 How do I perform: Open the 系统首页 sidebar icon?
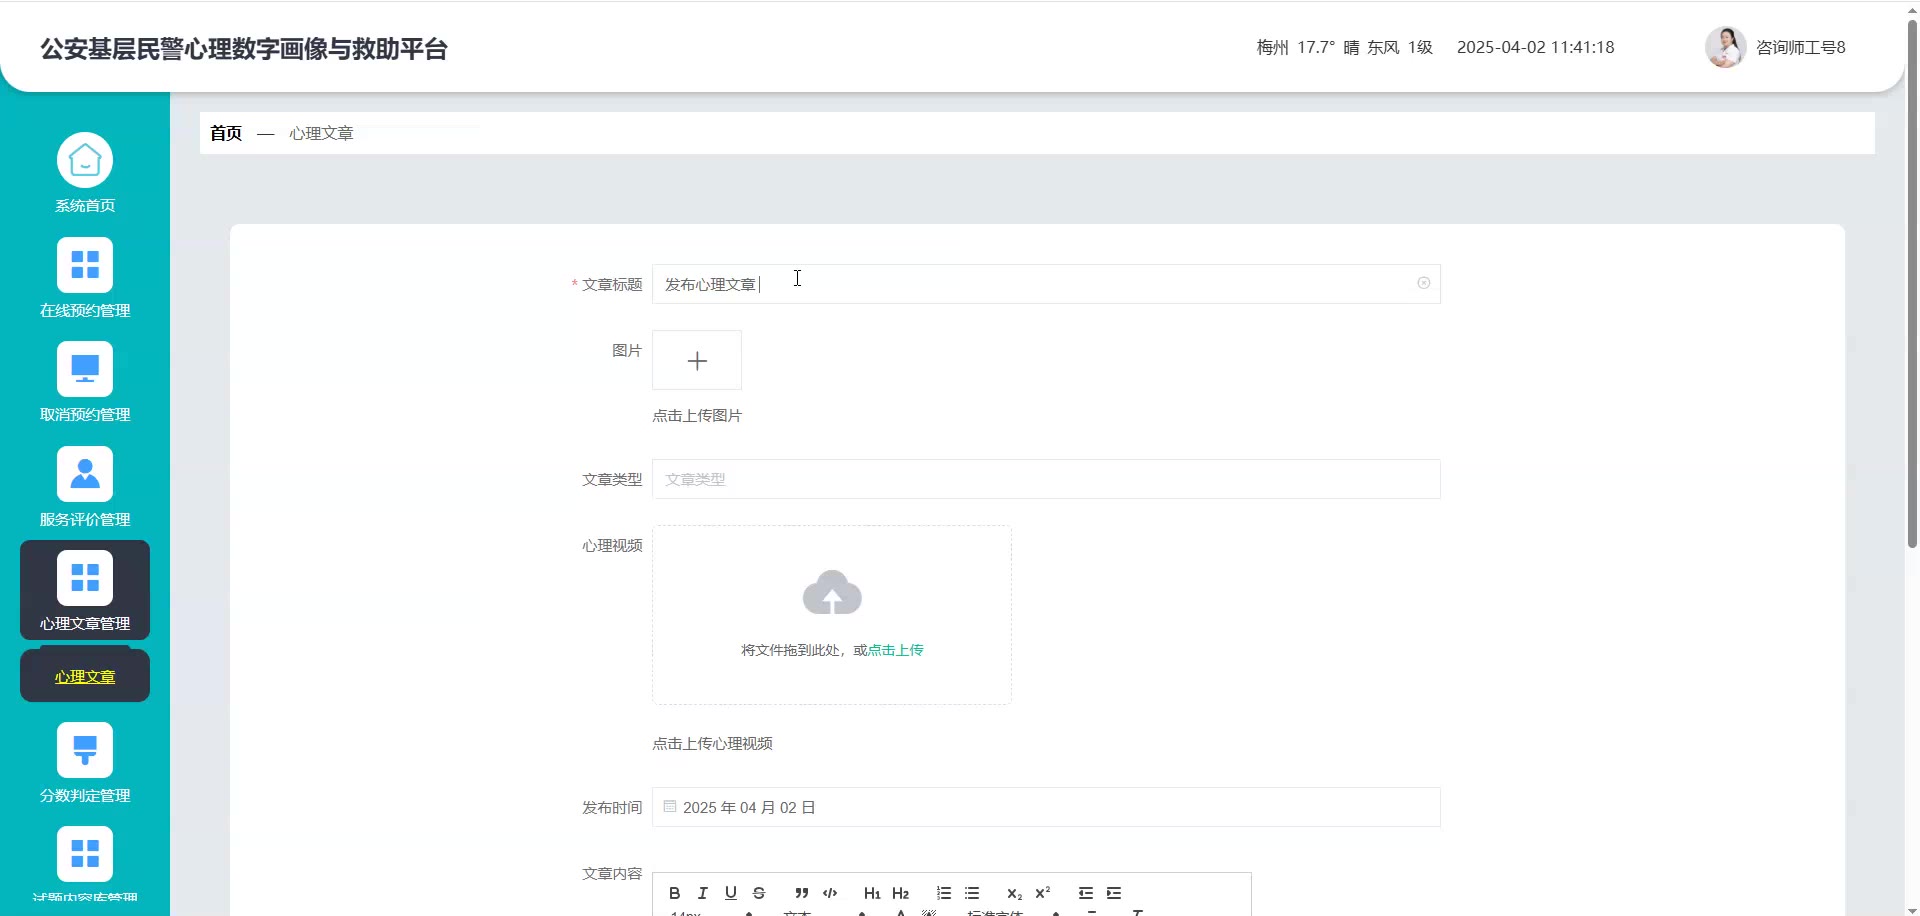tap(85, 160)
